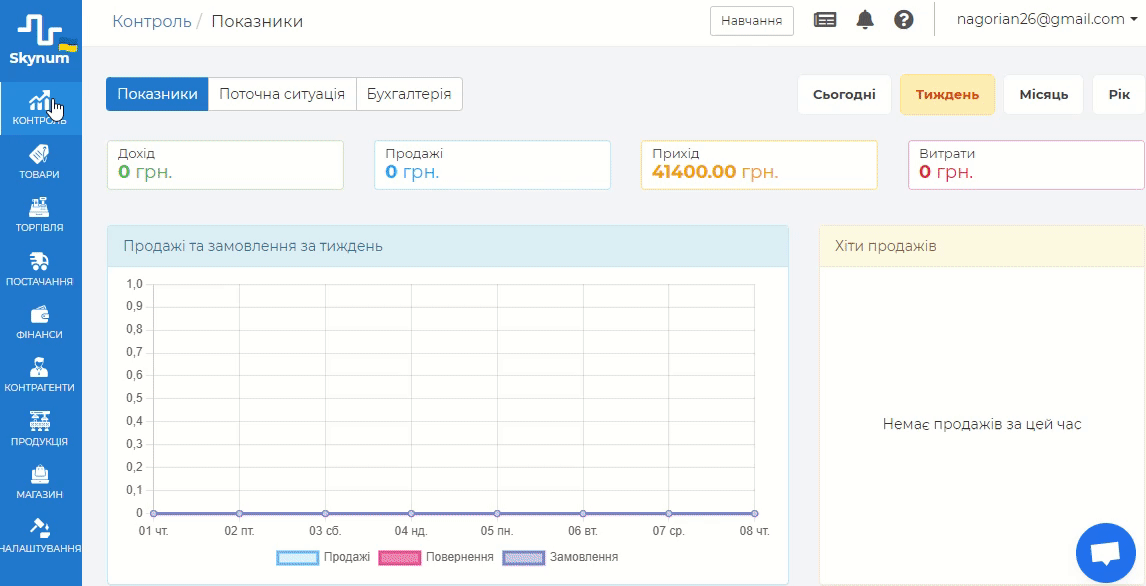Click the Показники breadcrumb text
The image size is (1146, 586).
click(x=257, y=21)
